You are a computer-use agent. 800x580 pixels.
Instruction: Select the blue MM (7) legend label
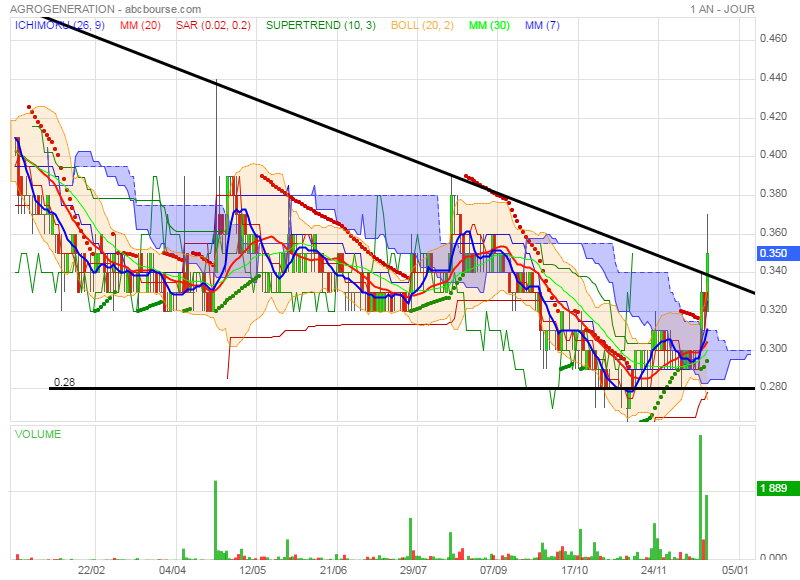tap(542, 26)
